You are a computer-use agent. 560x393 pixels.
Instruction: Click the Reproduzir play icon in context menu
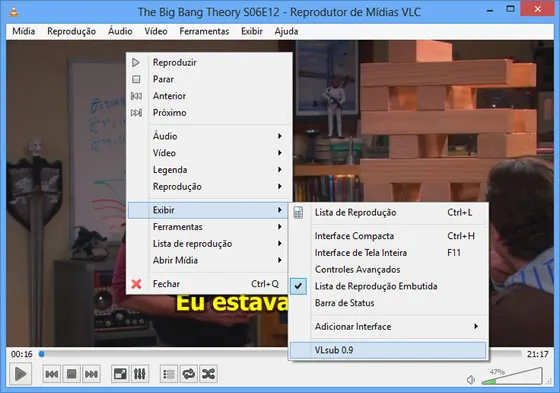tap(136, 63)
